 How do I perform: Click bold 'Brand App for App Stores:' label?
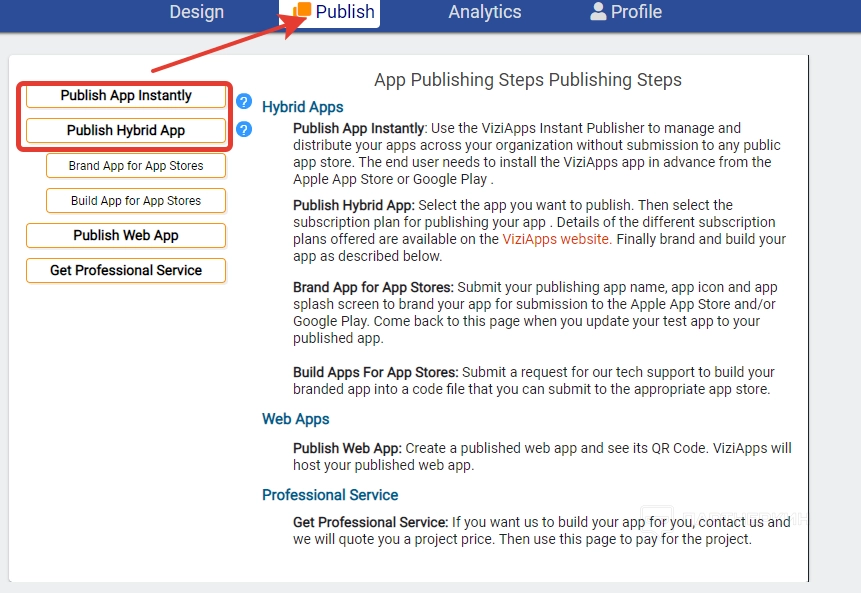373,287
